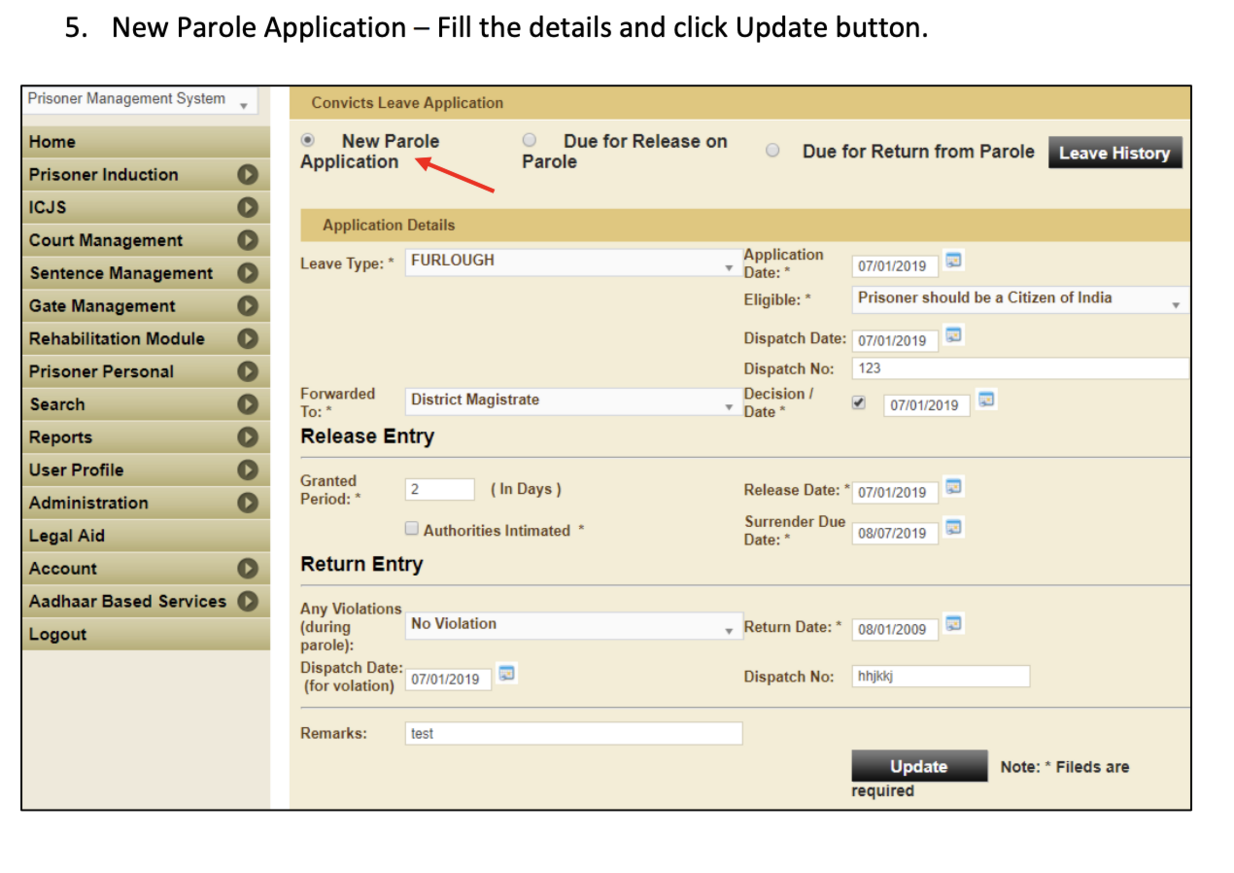Open the Release Date calendar icon

(952, 488)
